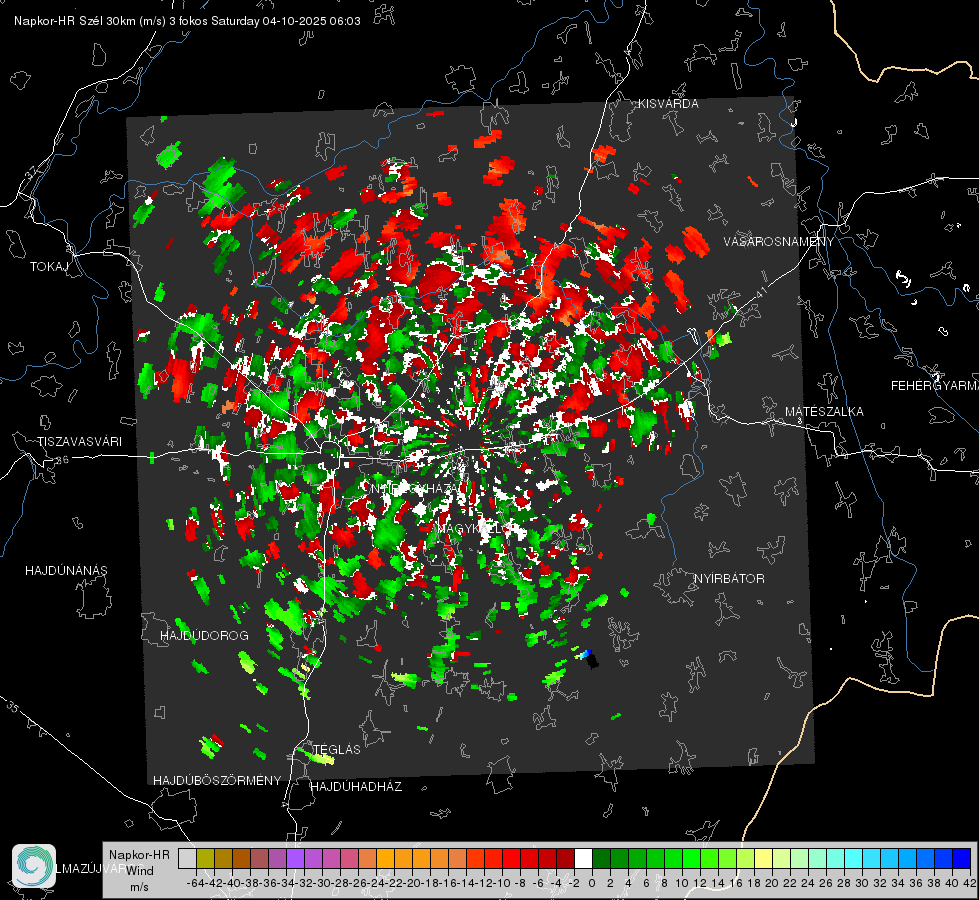This screenshot has height=900, width=979.
Task: Click the TOKAJ town label
Action: [49, 267]
